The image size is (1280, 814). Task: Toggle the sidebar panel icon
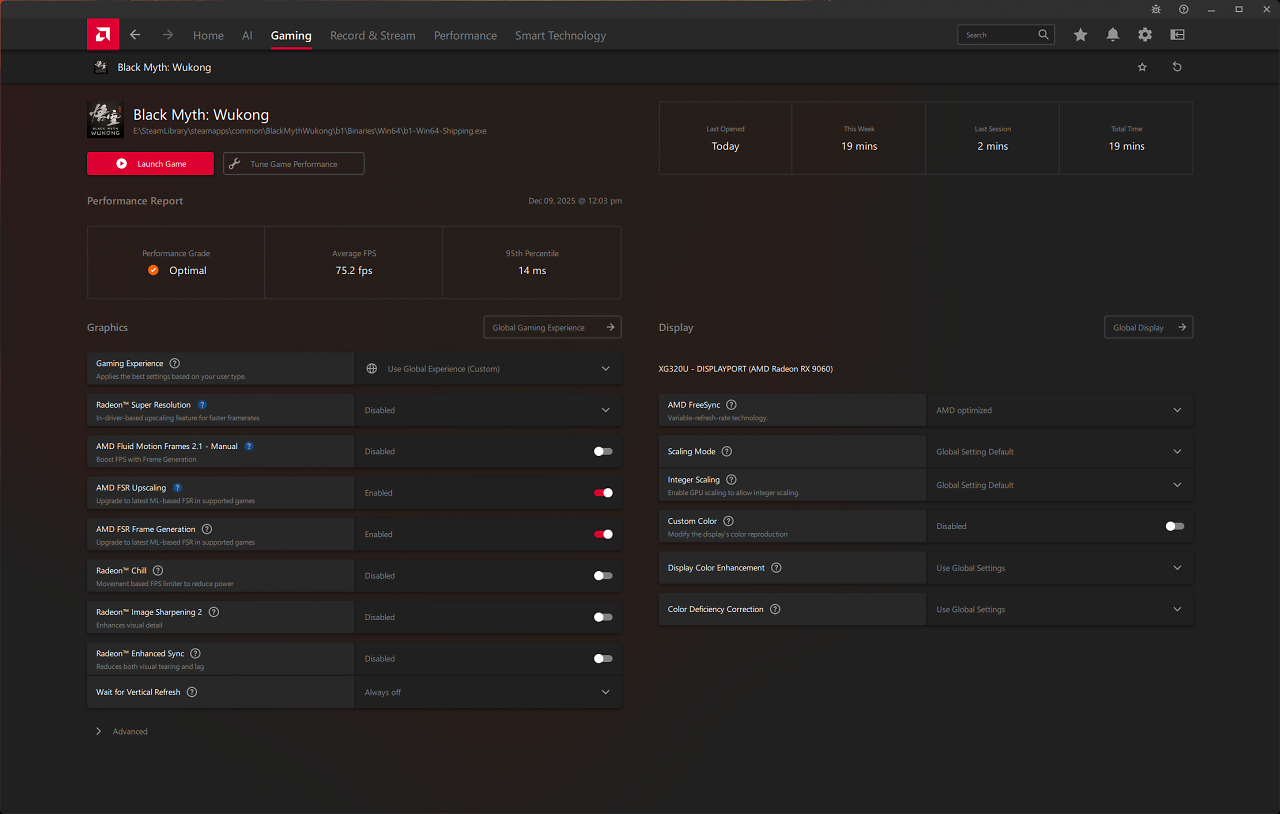1177,35
